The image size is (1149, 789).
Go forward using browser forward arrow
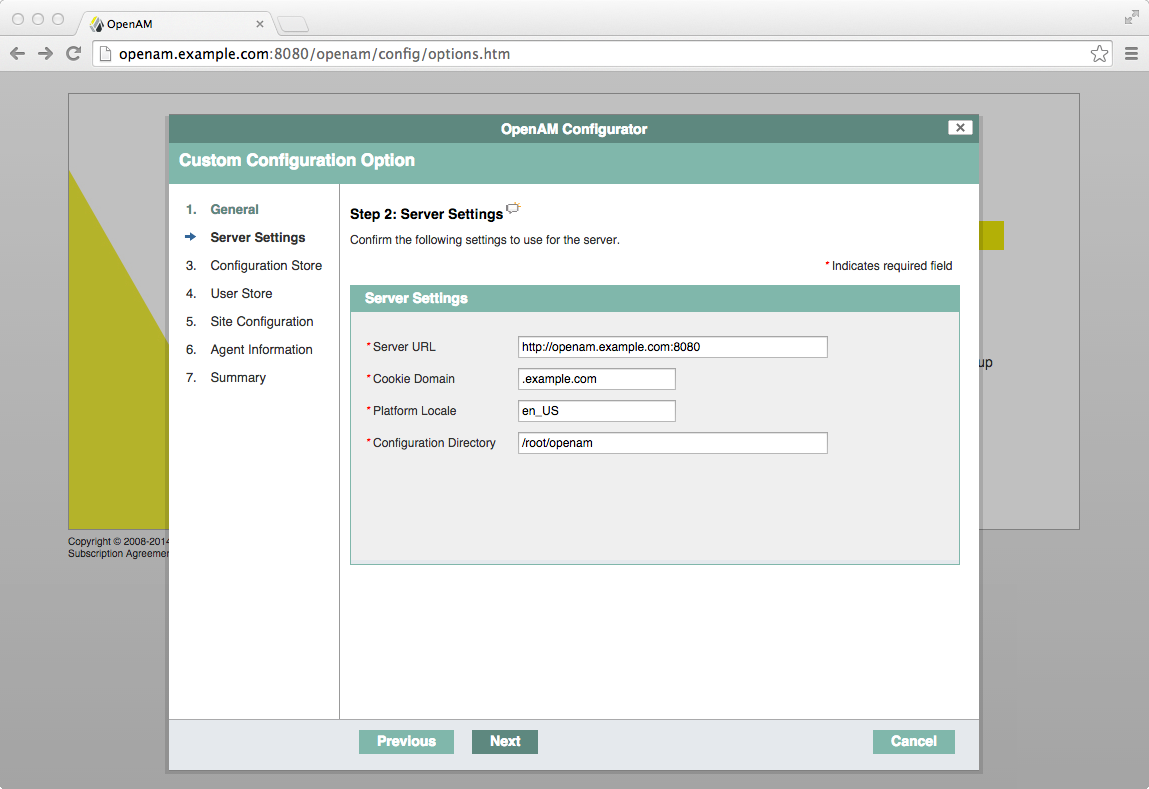click(x=45, y=53)
